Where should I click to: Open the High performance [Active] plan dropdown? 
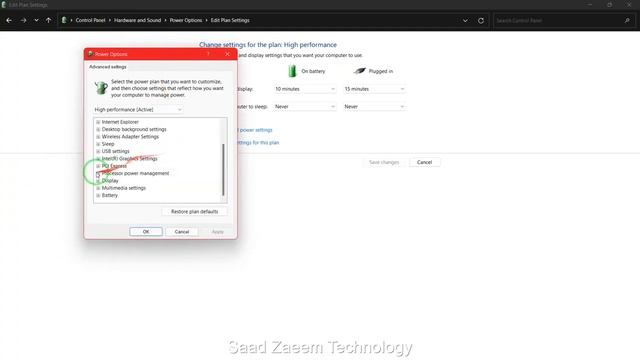coord(138,109)
